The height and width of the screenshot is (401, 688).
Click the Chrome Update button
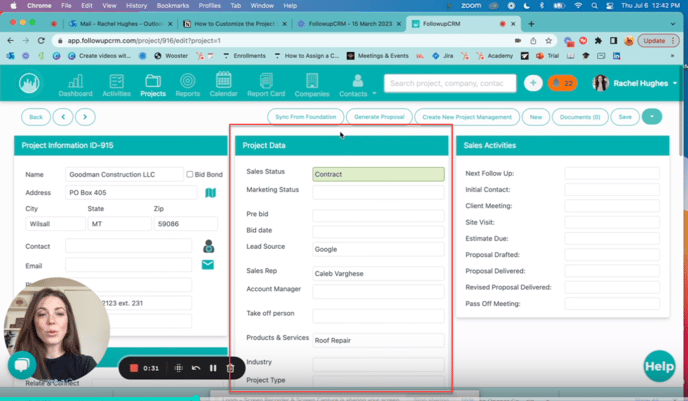(658, 40)
